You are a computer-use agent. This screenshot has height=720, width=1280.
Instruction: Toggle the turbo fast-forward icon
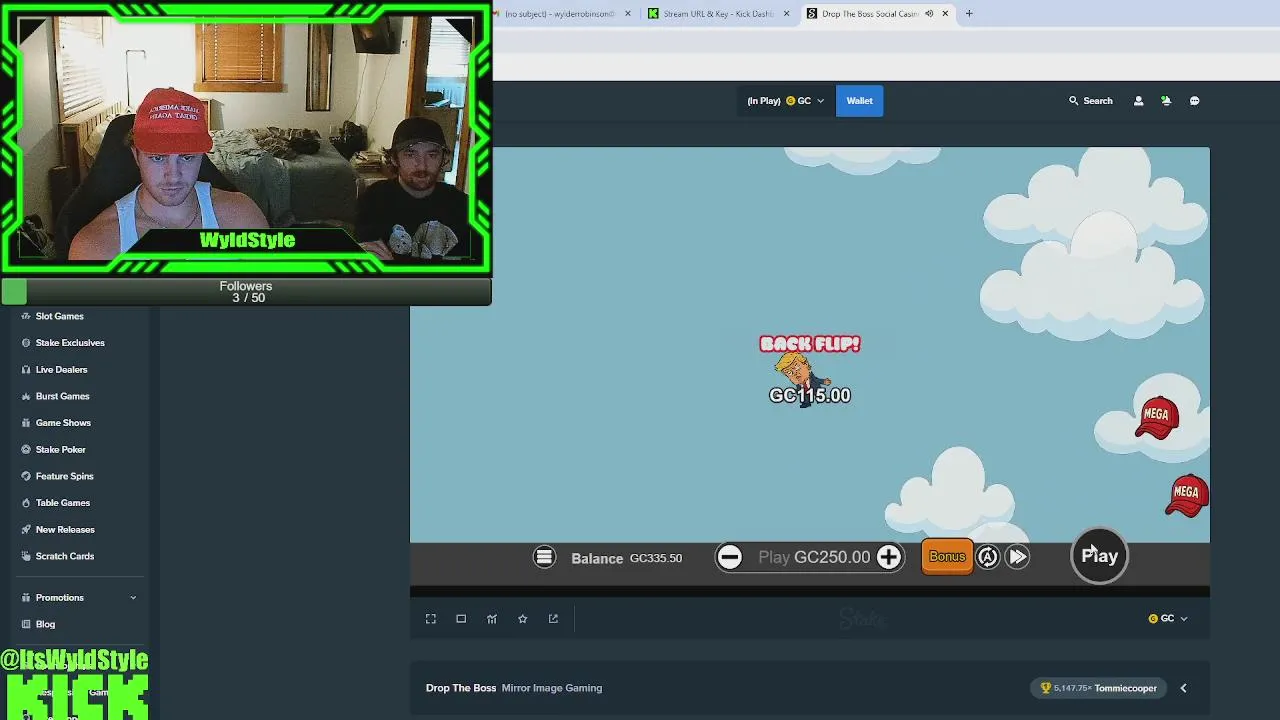click(x=1017, y=557)
